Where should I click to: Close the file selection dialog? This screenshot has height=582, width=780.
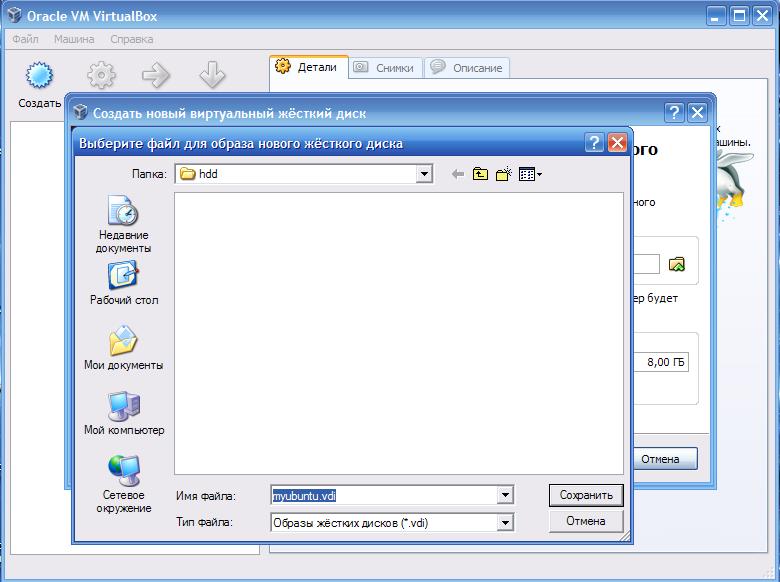617,143
